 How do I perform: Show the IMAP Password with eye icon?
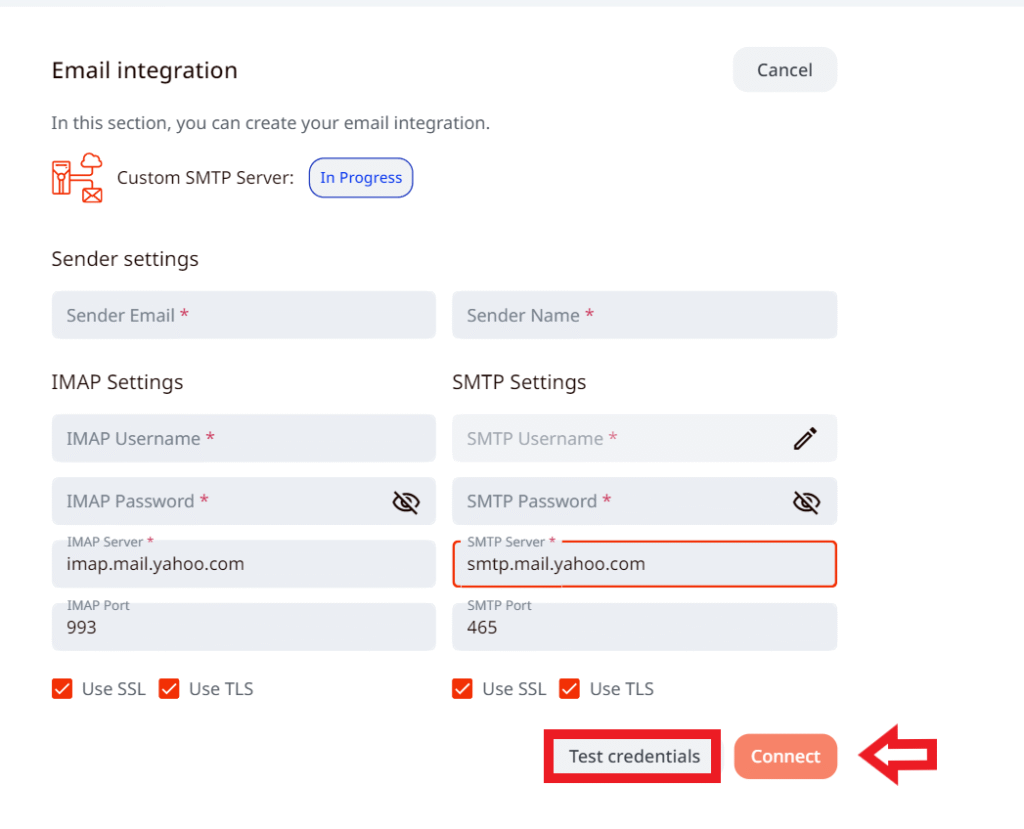406,502
